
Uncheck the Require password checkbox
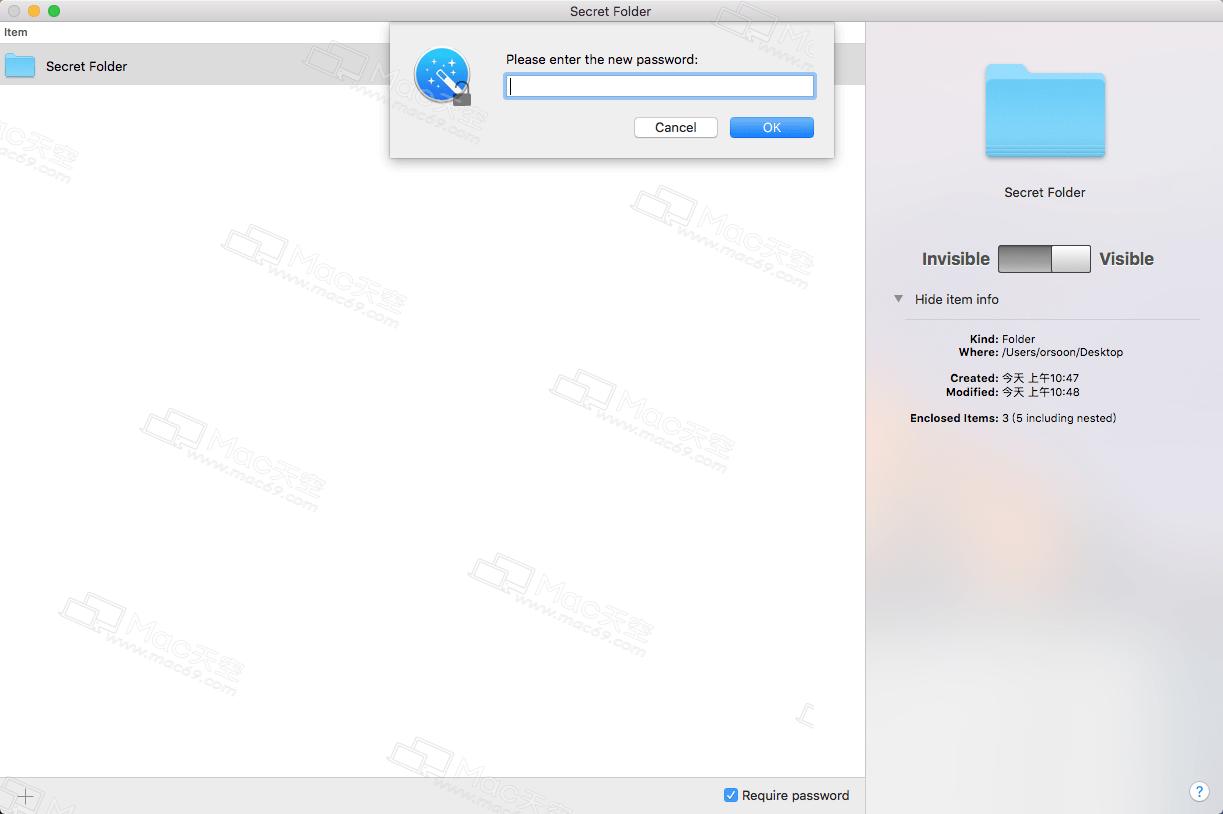click(731, 795)
